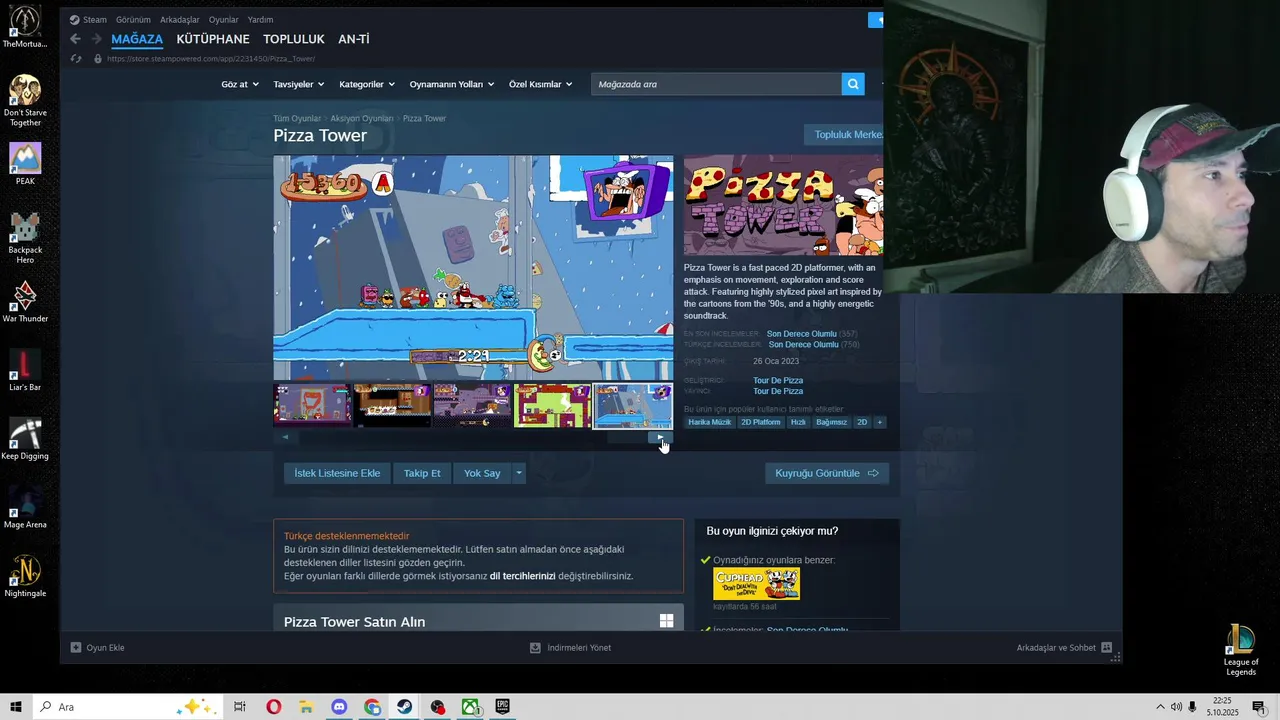Click 2D Platform tag
Image resolution: width=1280 pixels, height=720 pixels.
761,422
